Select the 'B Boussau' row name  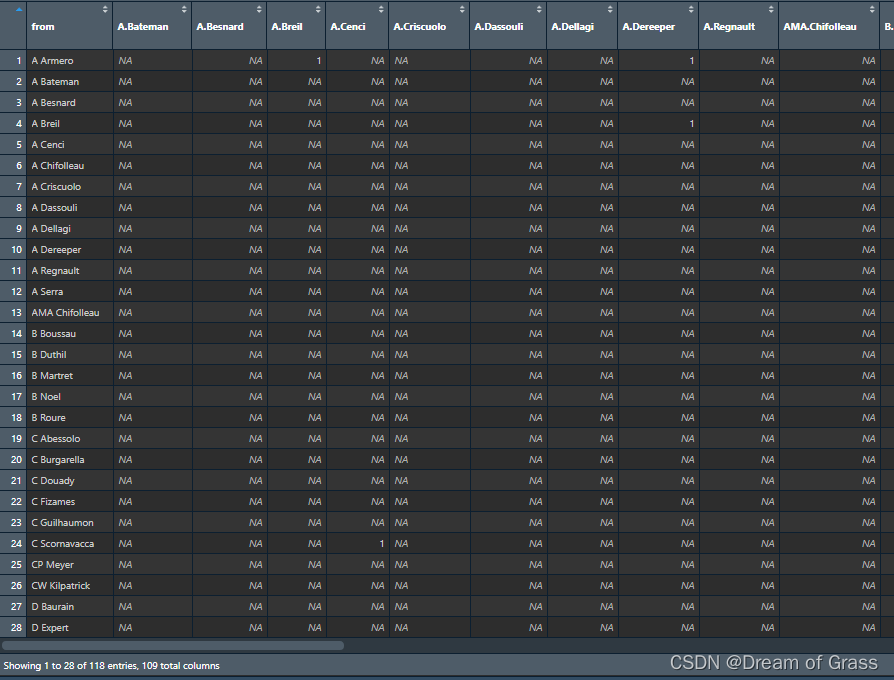(x=53, y=334)
